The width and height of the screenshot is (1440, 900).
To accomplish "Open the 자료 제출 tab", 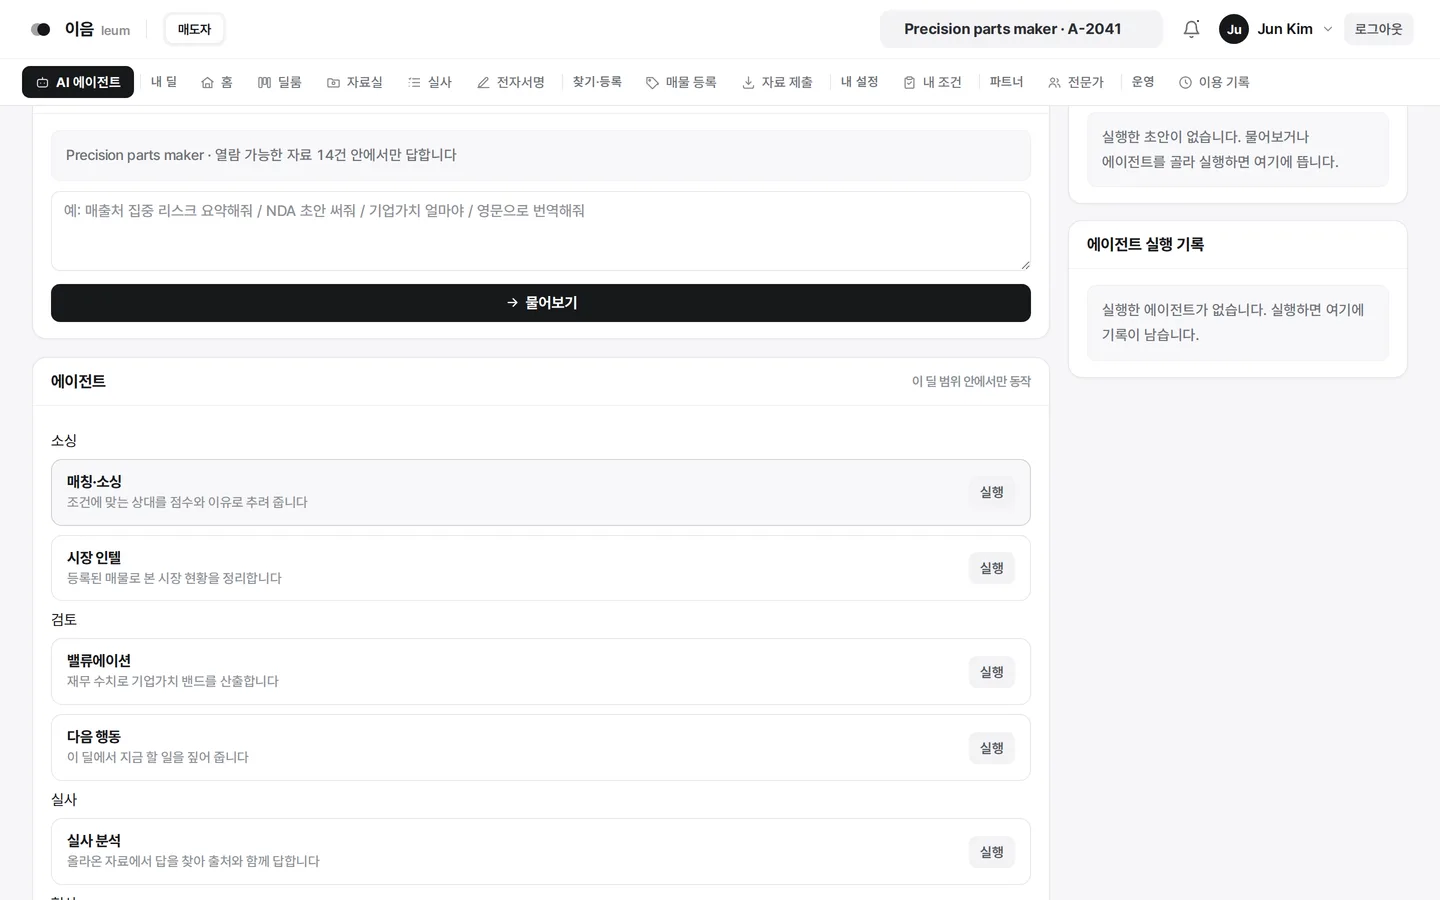I will tap(777, 82).
